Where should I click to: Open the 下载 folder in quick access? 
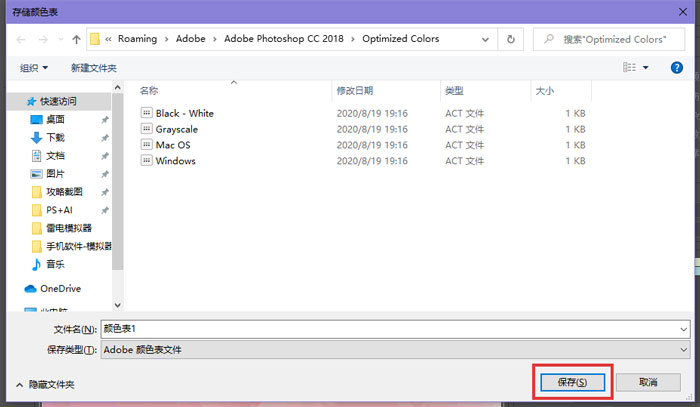[x=54, y=137]
